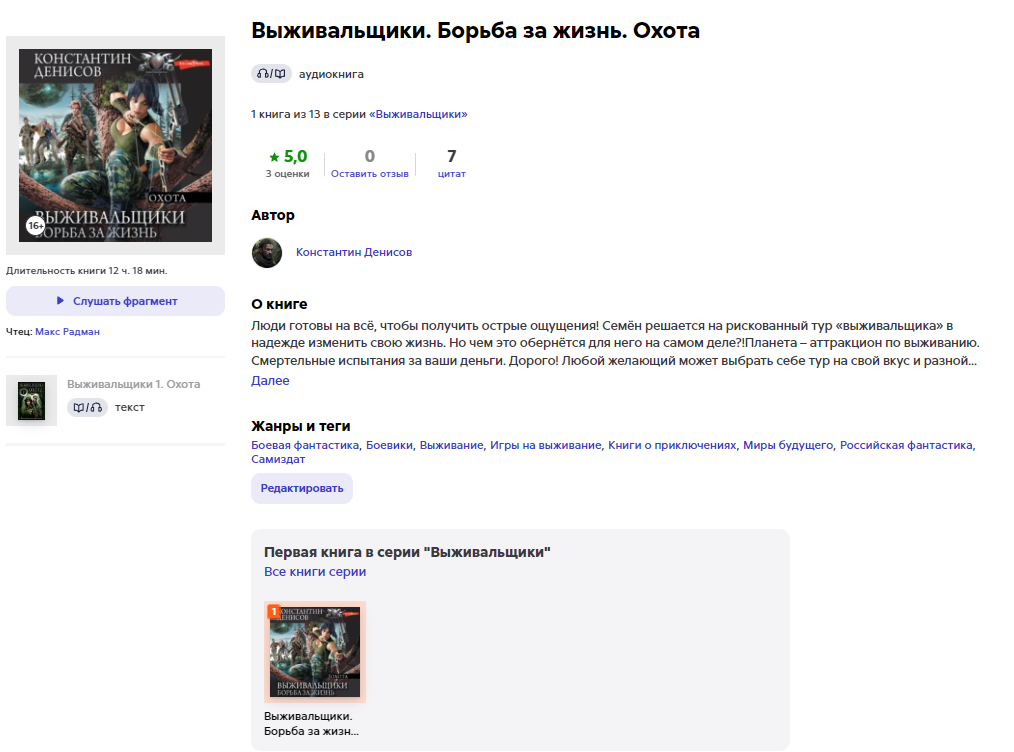1014x752 pixels.
Task: Click the green star rating 5,0
Action: tap(288, 156)
